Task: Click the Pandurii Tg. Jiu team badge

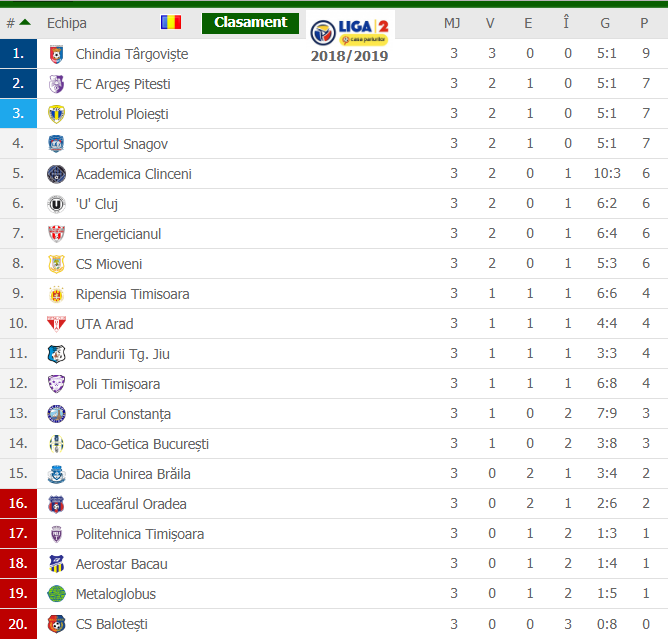Action: (x=56, y=354)
